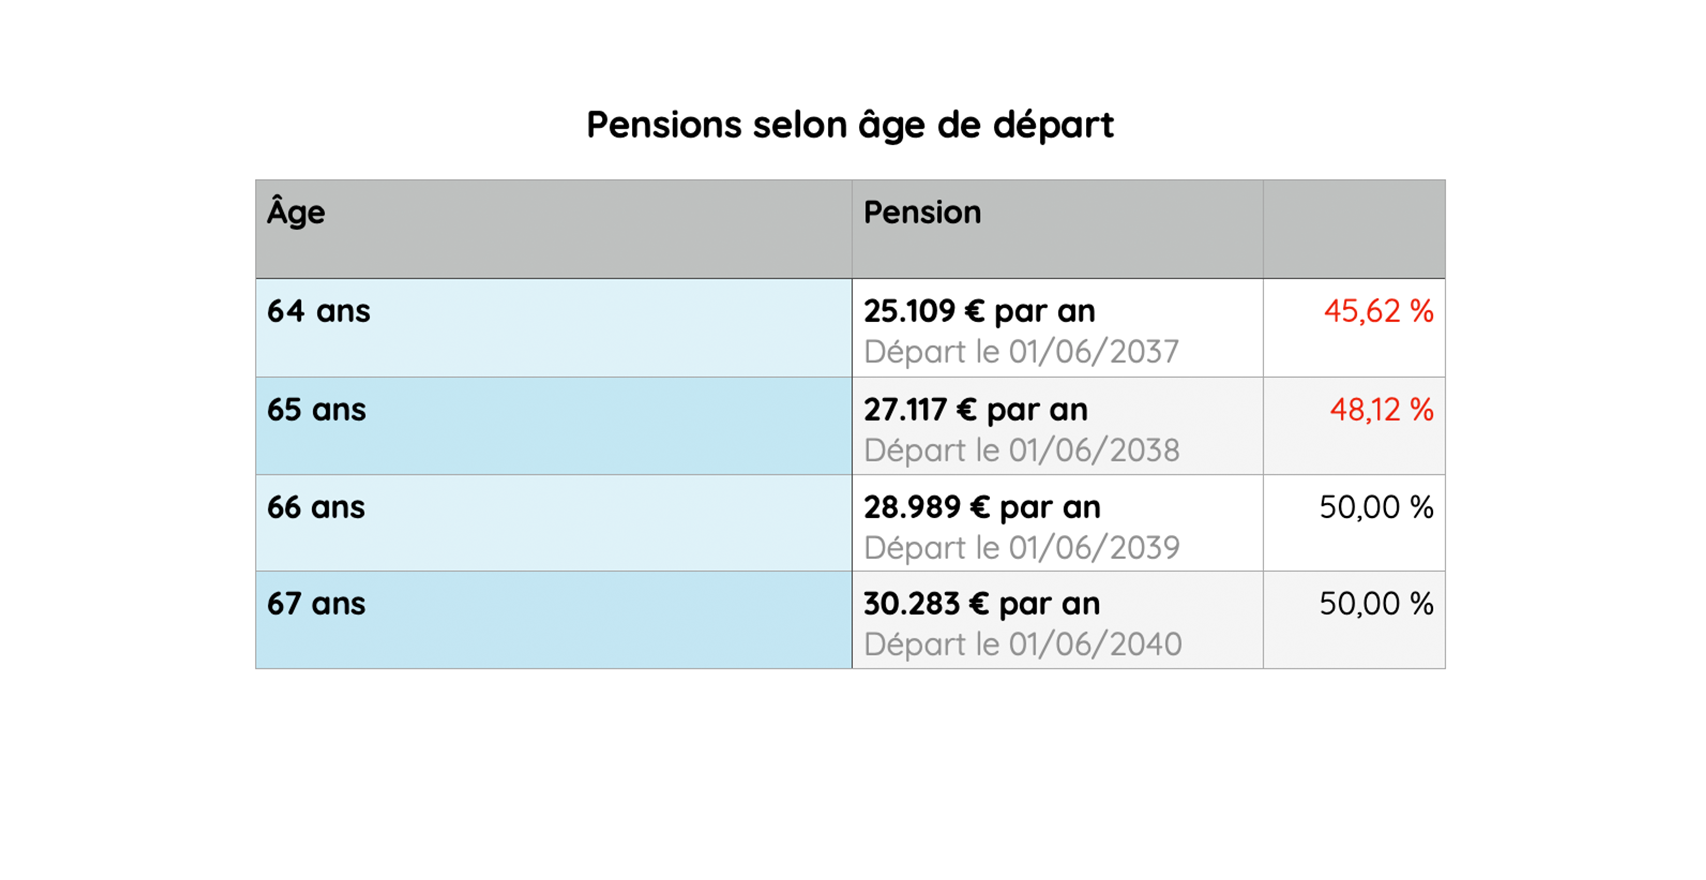Viewport: 1706px width, 880px height.
Task: Click the red 45,62 % rate
Action: 1378,312
